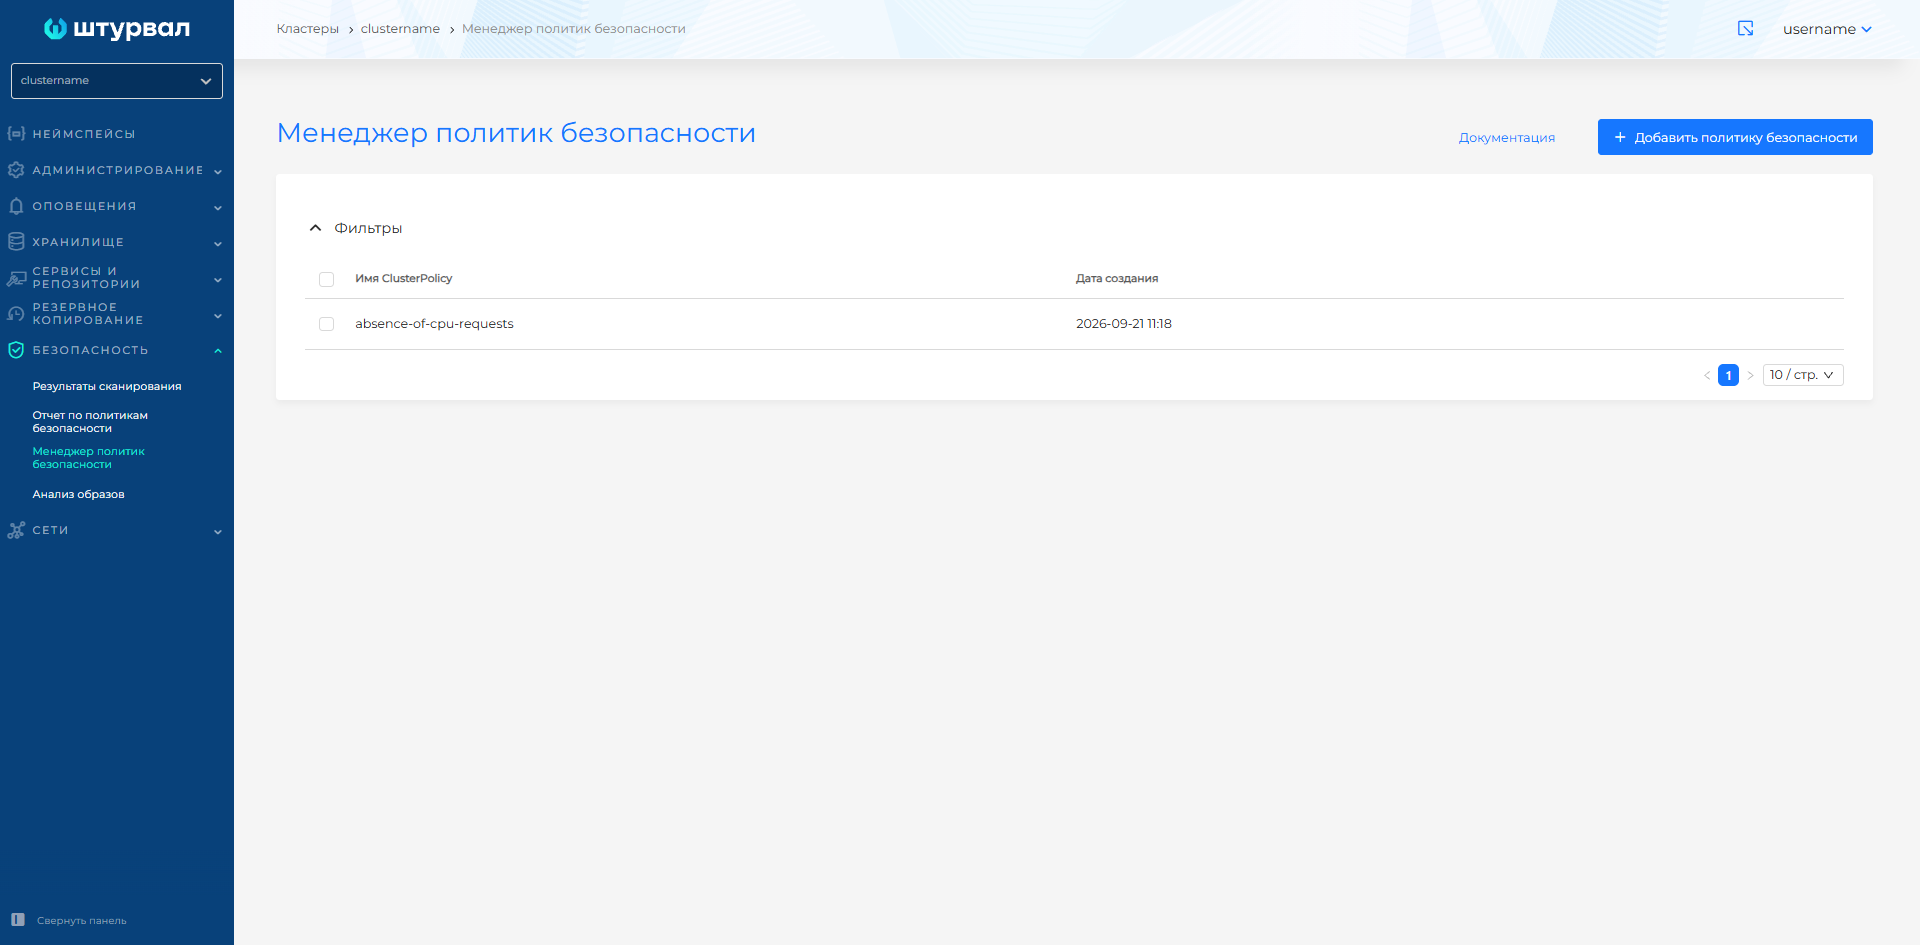This screenshot has height=945, width=1920.
Task: Click the Имя ClusterPolicy column header
Action: pyautogui.click(x=404, y=279)
